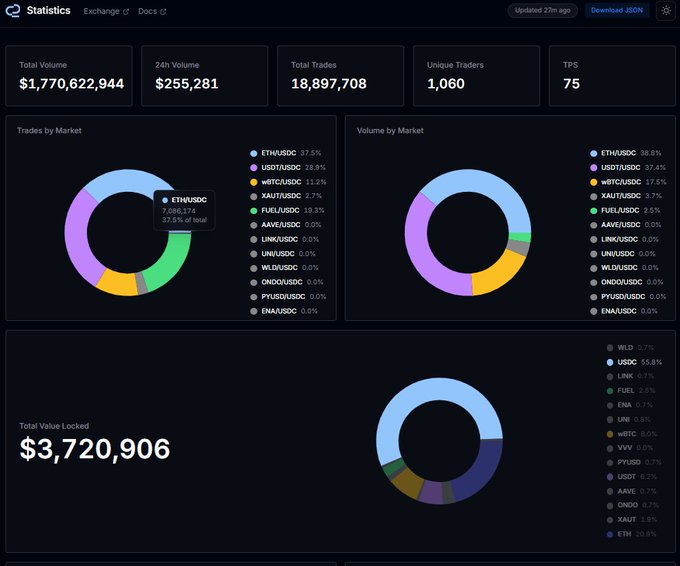
Task: Toggle wBTC/USDC in Trades by Market legend
Action: tap(288, 182)
